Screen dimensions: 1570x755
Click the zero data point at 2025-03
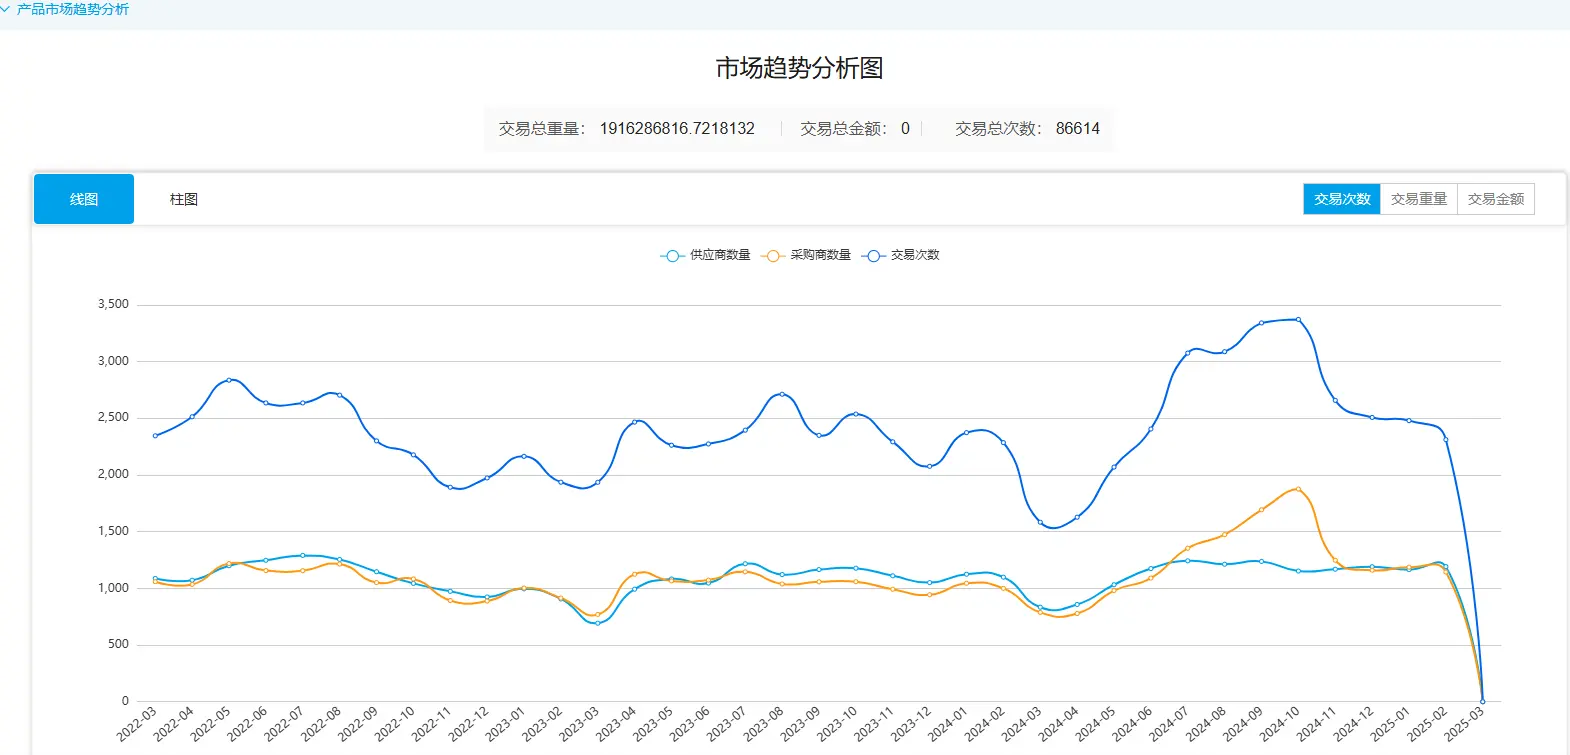pyautogui.click(x=1482, y=701)
